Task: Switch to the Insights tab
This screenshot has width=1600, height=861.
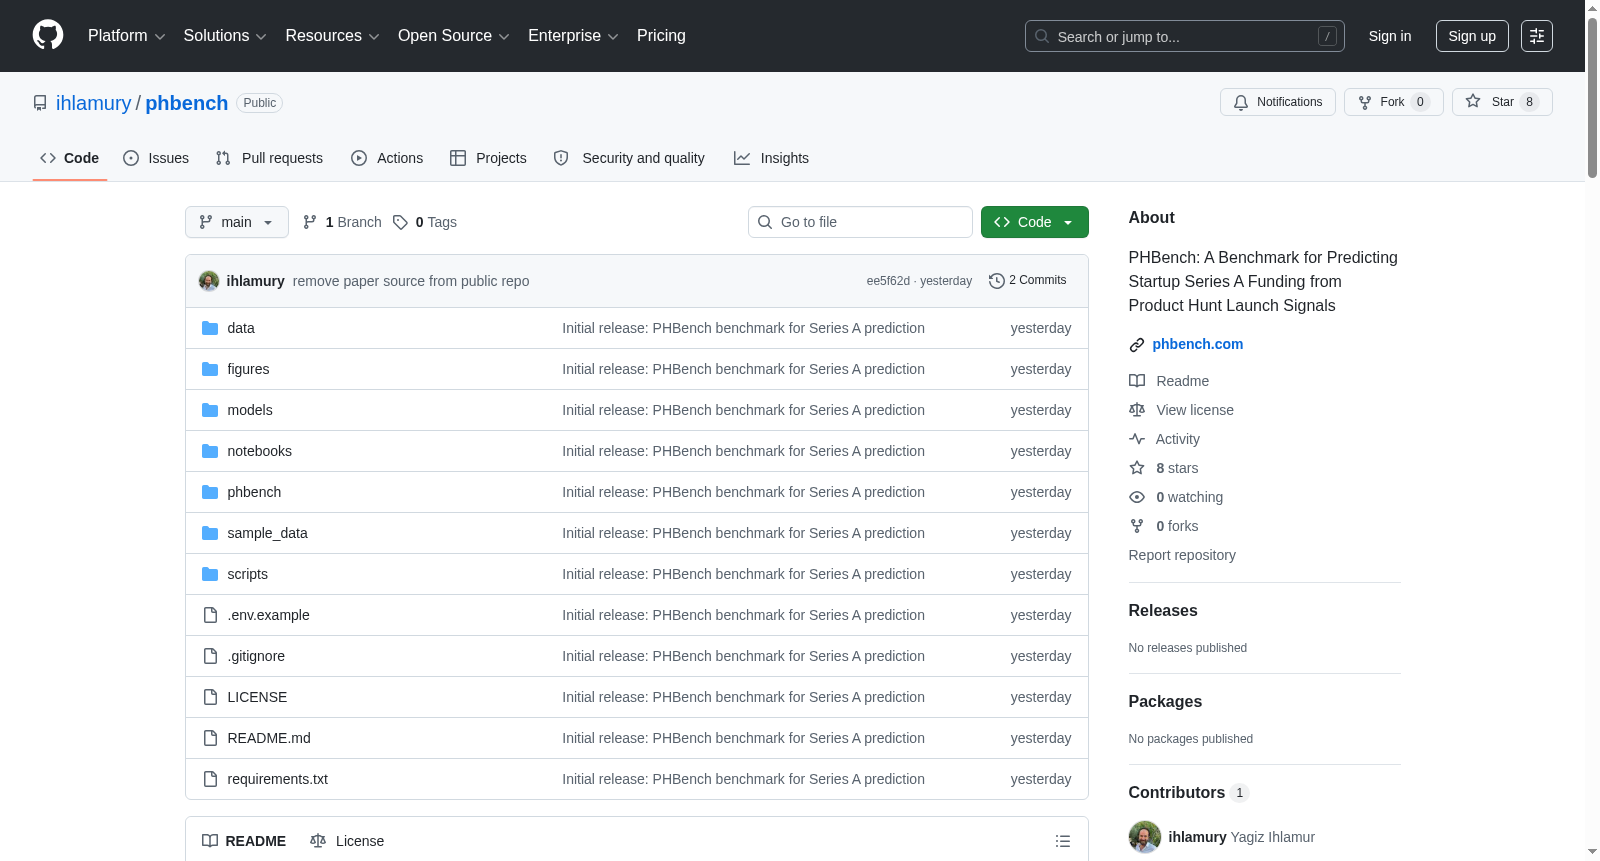Action: click(x=771, y=158)
